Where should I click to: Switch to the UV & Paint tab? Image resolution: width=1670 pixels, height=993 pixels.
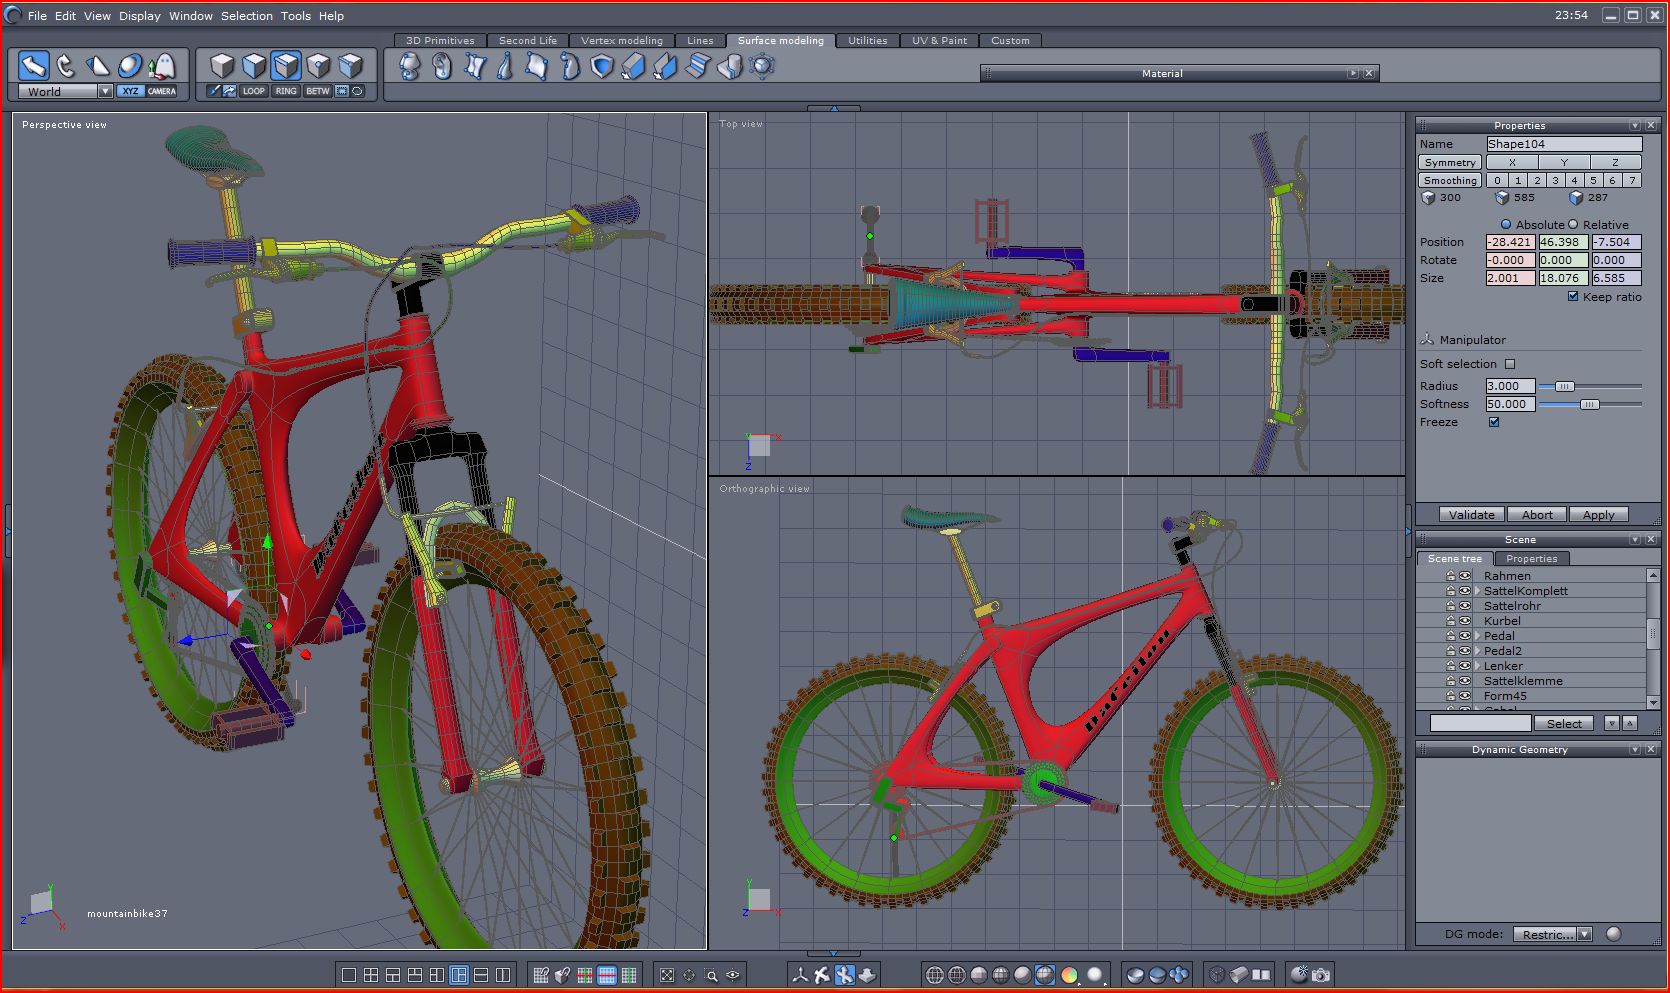tap(939, 41)
